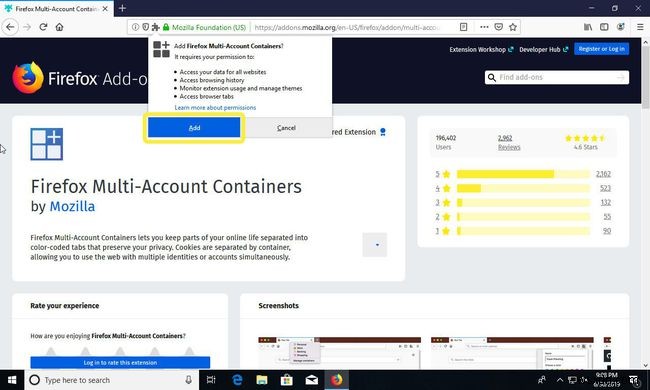Click the taskbar microphone icon
This screenshot has height=390, width=650.
tap(189, 380)
